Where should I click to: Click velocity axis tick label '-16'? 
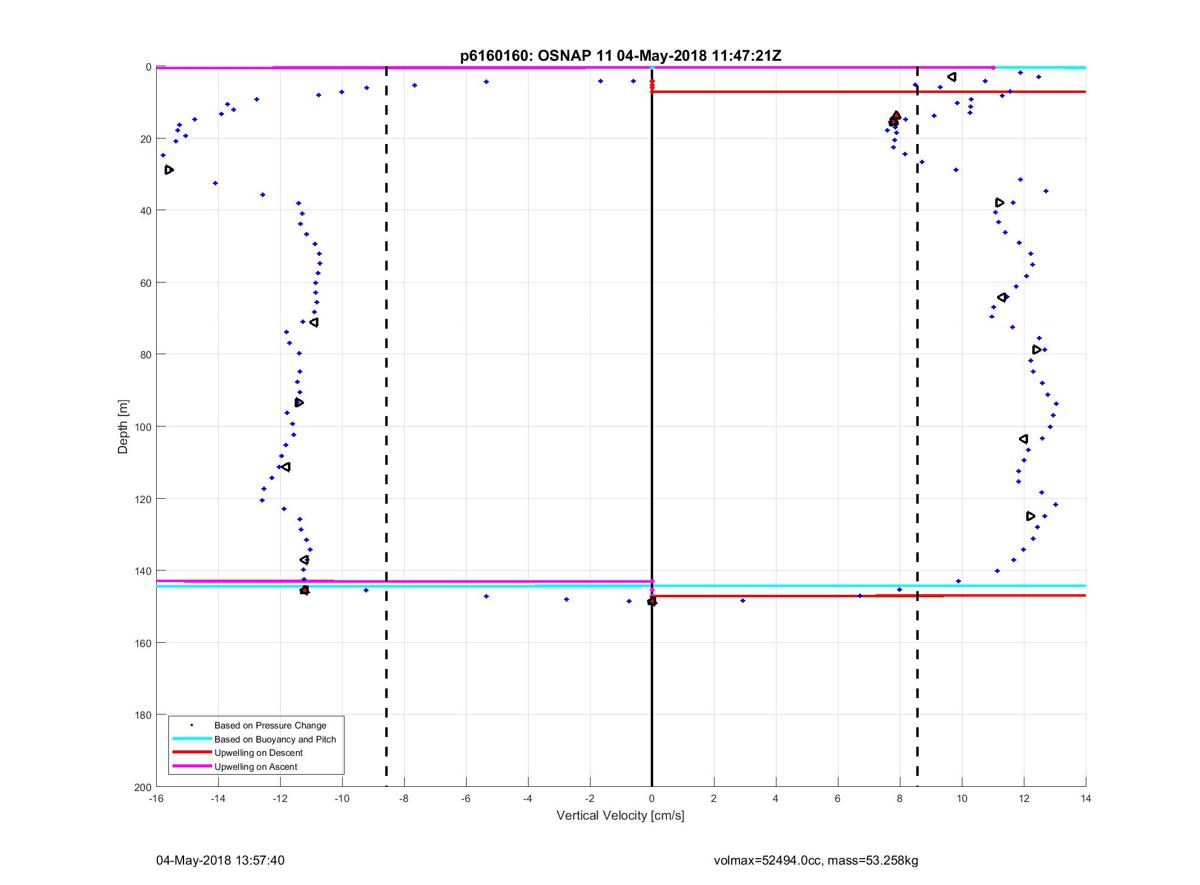[155, 798]
